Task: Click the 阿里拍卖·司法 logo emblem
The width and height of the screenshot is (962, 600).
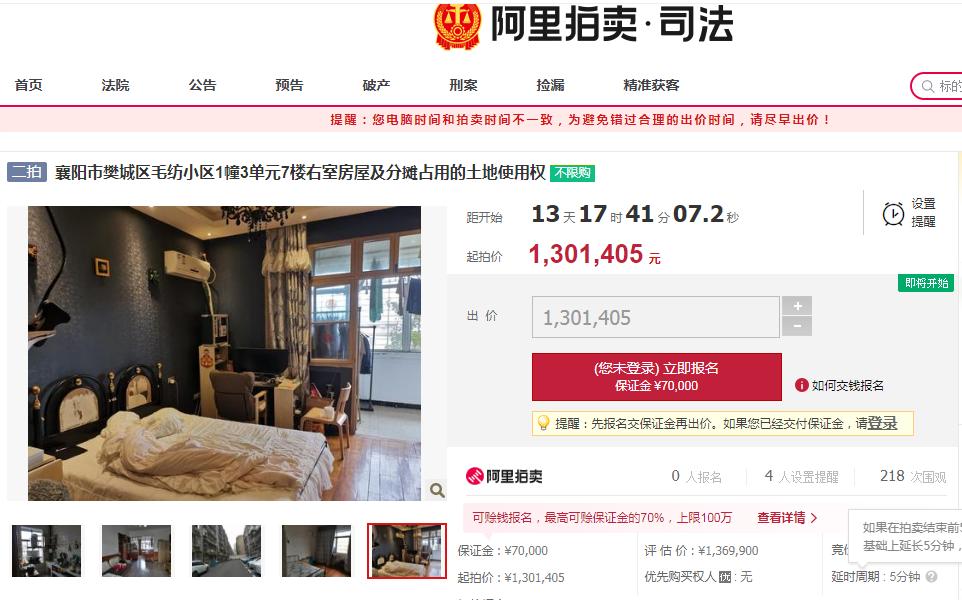Action: click(x=457, y=26)
